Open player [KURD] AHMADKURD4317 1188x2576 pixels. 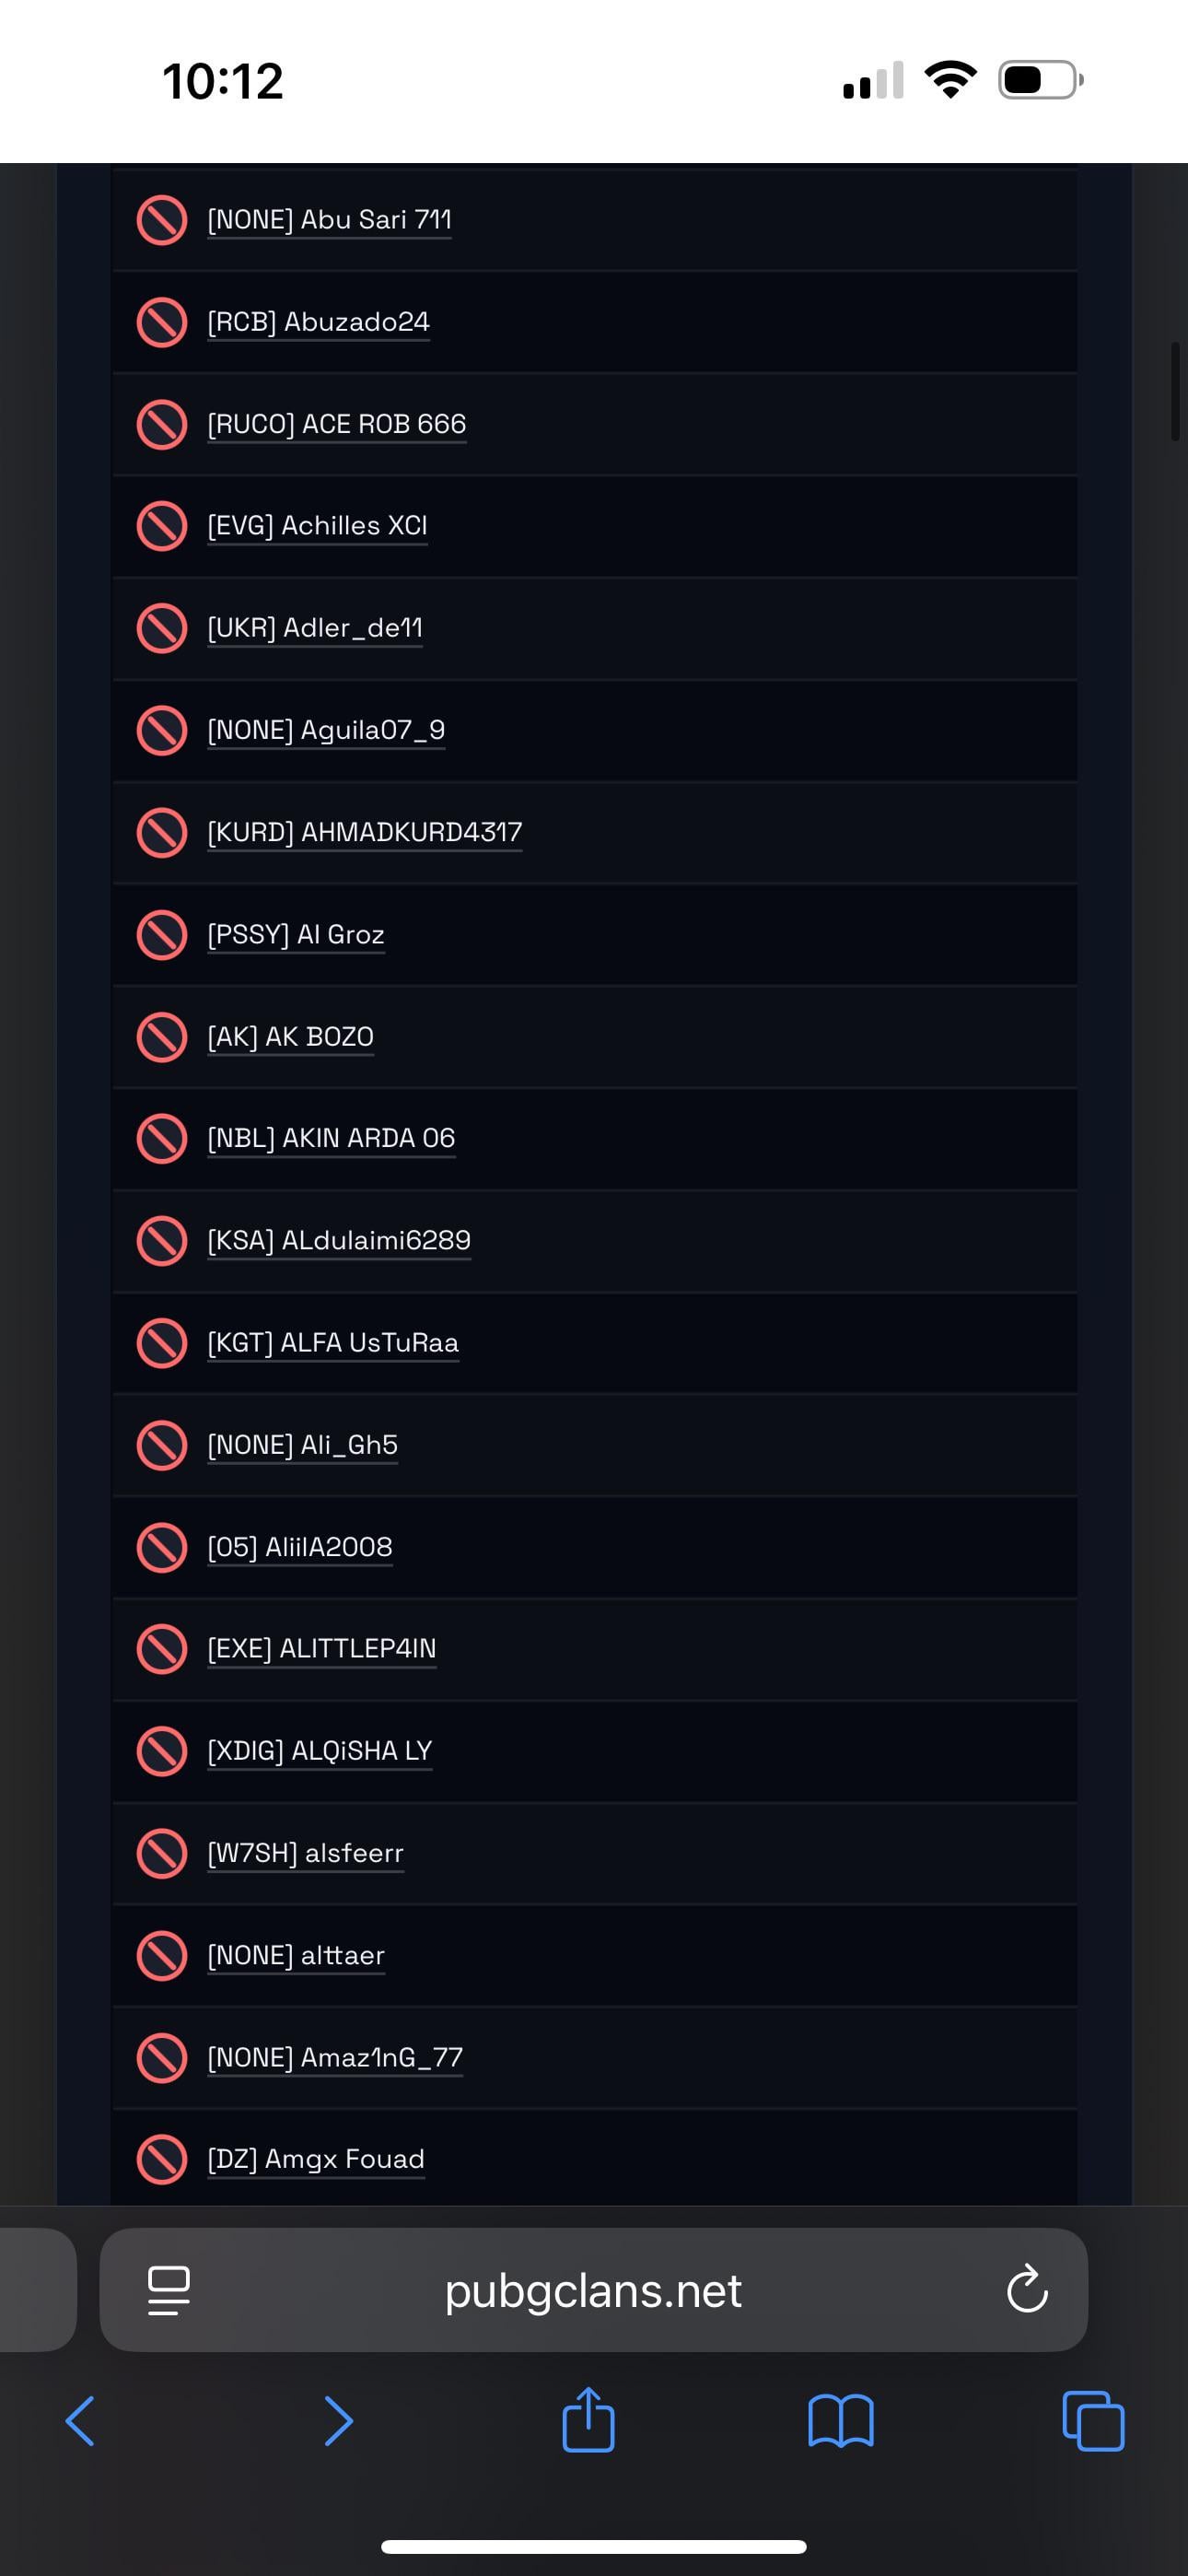coord(364,832)
